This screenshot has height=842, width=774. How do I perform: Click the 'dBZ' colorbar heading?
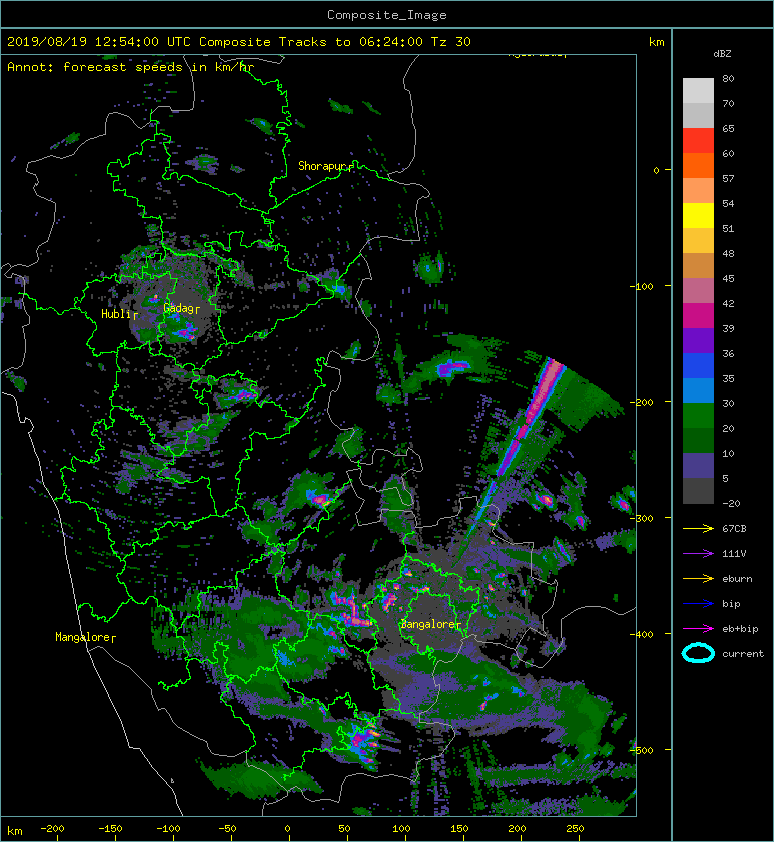(x=722, y=54)
